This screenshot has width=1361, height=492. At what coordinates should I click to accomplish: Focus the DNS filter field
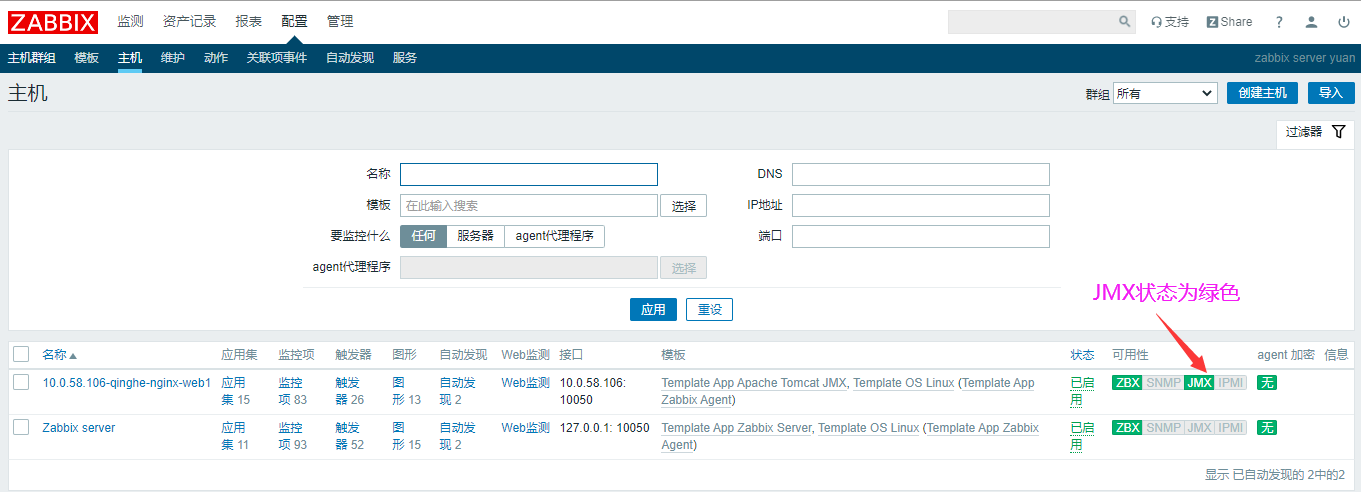coord(921,174)
